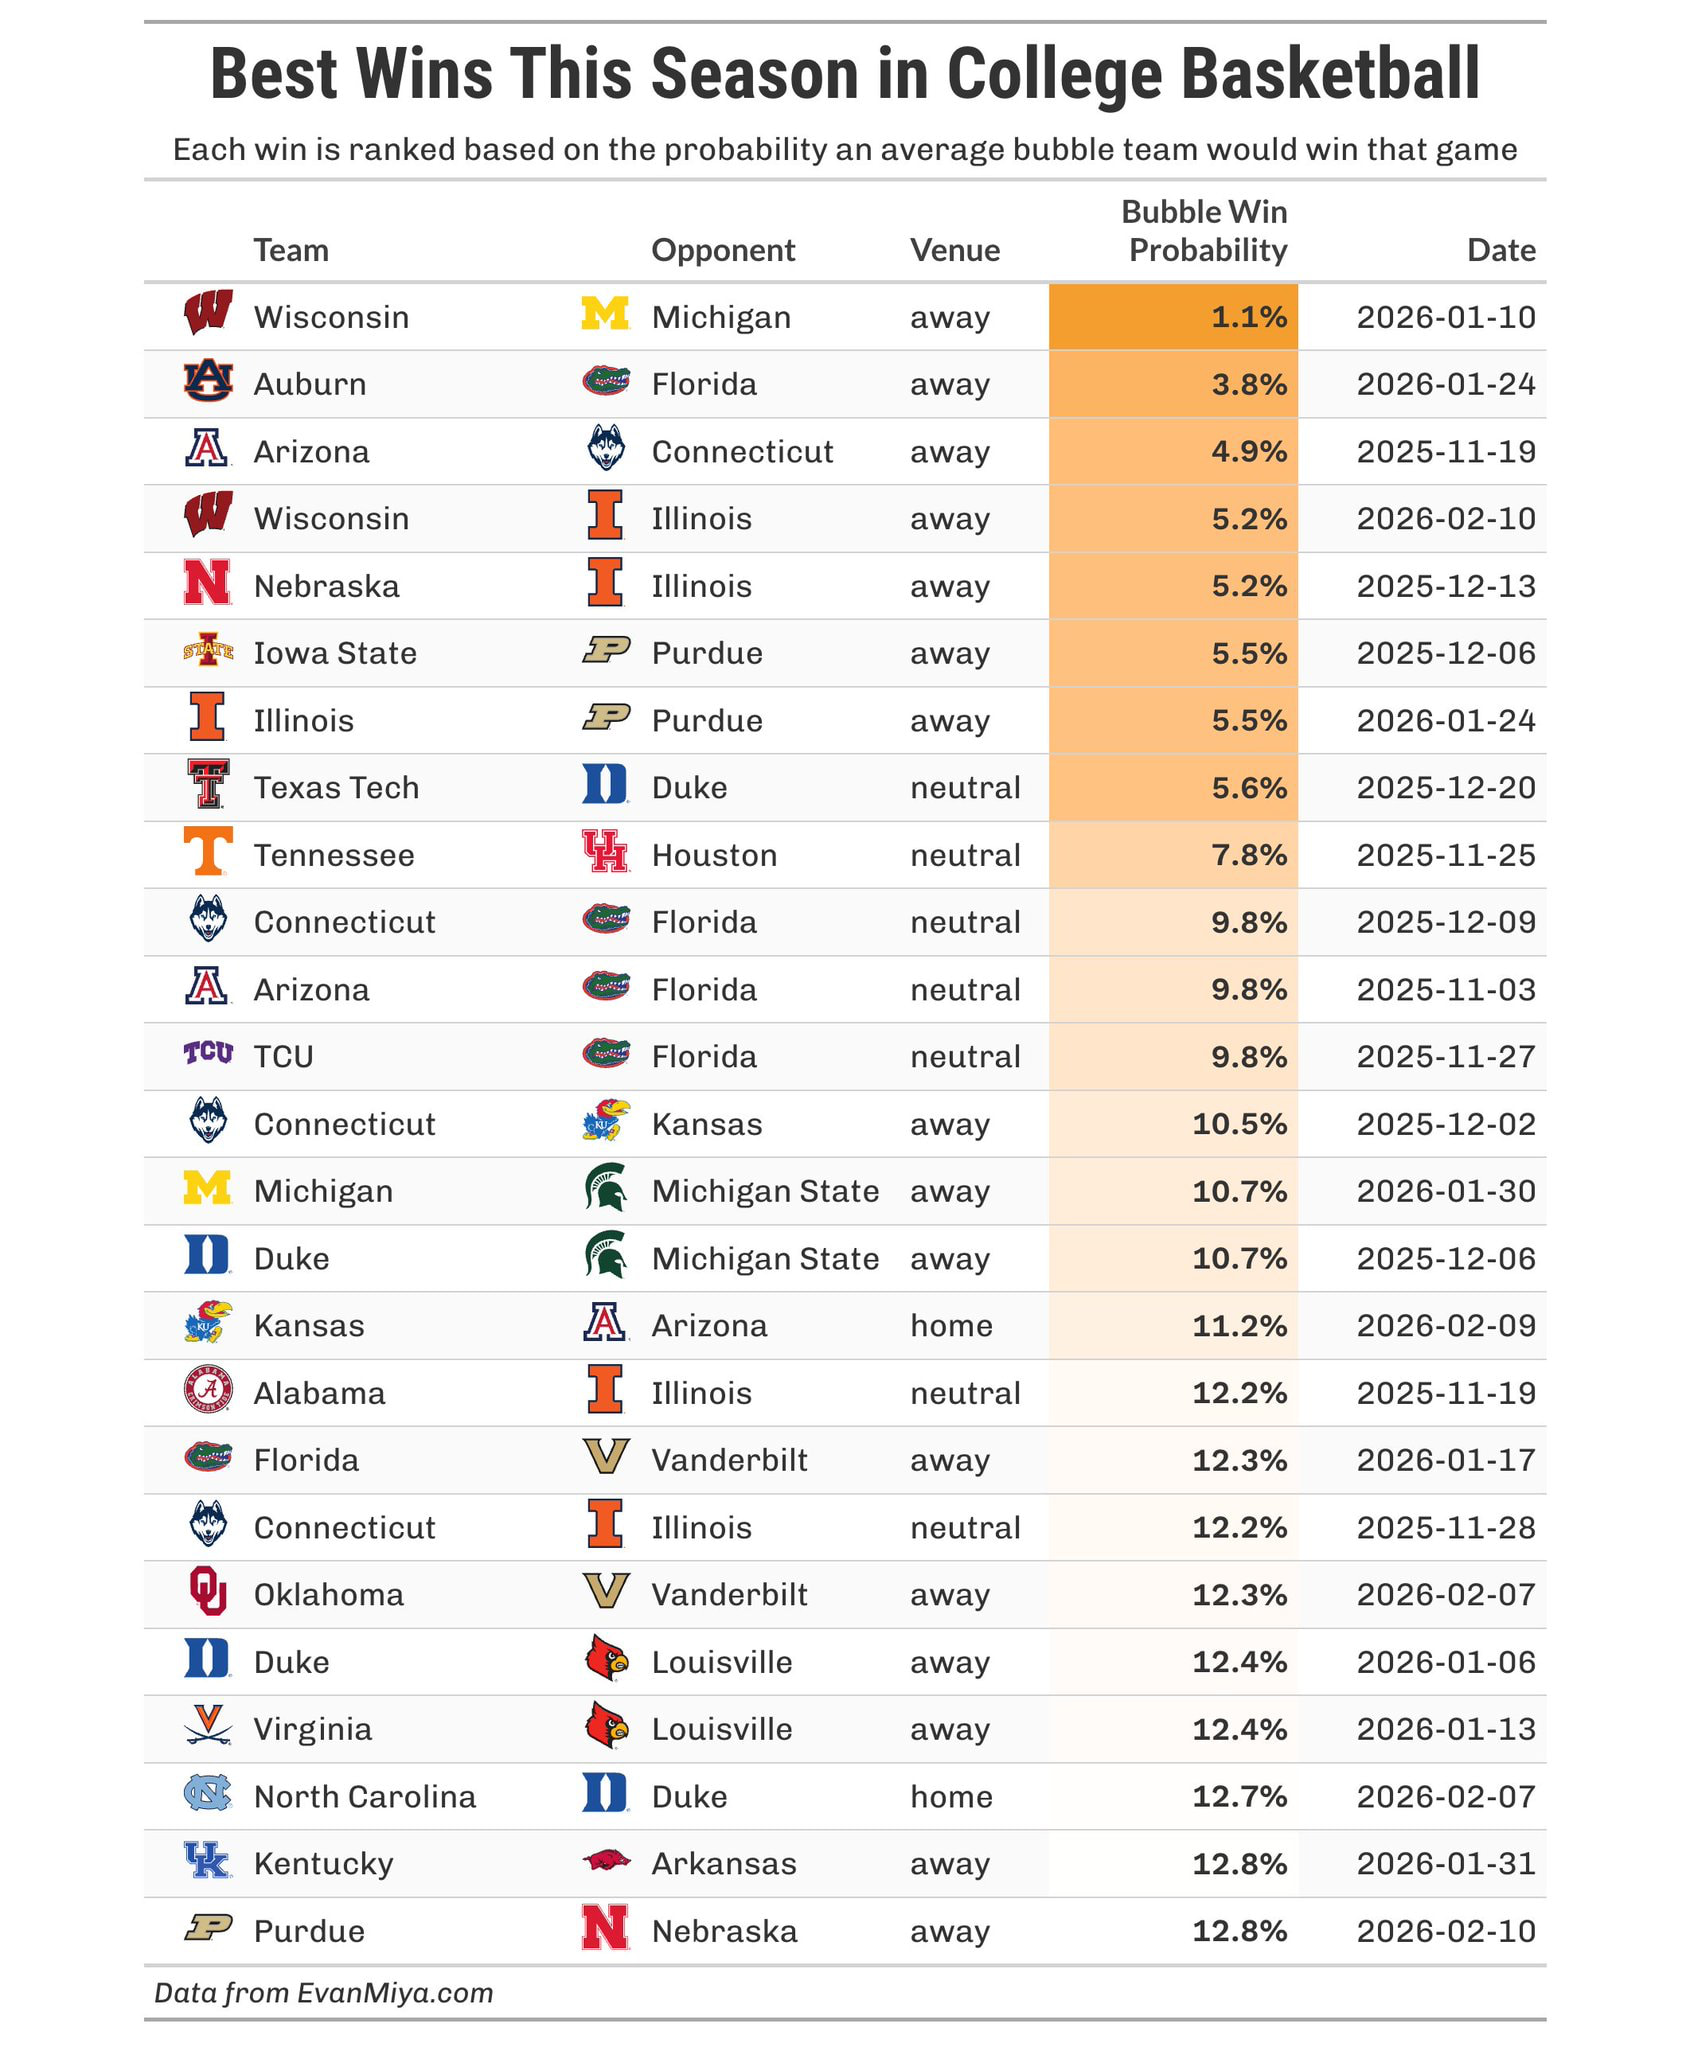Click the Data from EvanMiya.com credit
Viewport: 1686px width, 2047px height.
click(323, 1993)
